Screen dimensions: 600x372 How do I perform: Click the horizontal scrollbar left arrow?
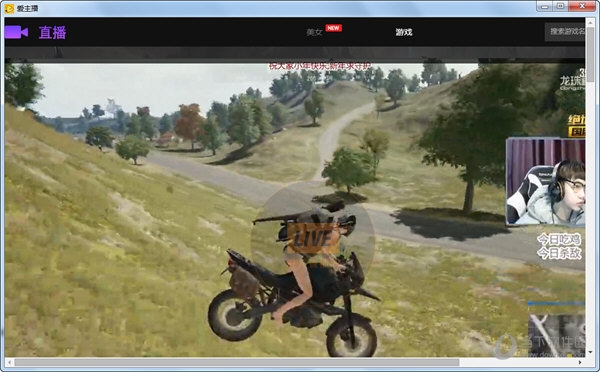point(9,362)
